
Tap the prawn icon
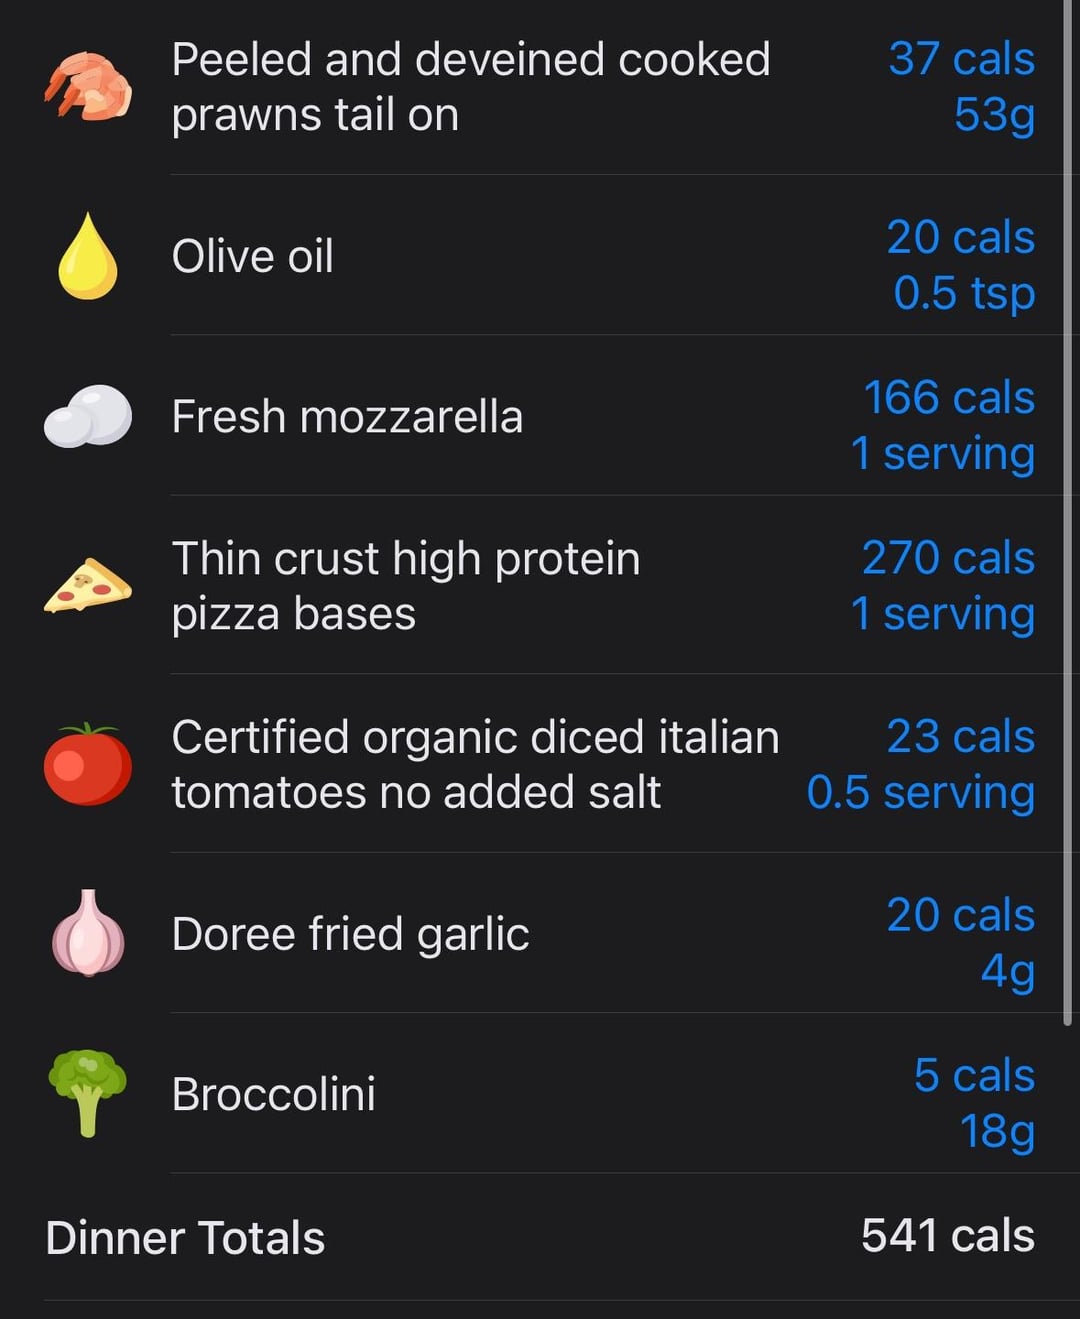(x=88, y=86)
